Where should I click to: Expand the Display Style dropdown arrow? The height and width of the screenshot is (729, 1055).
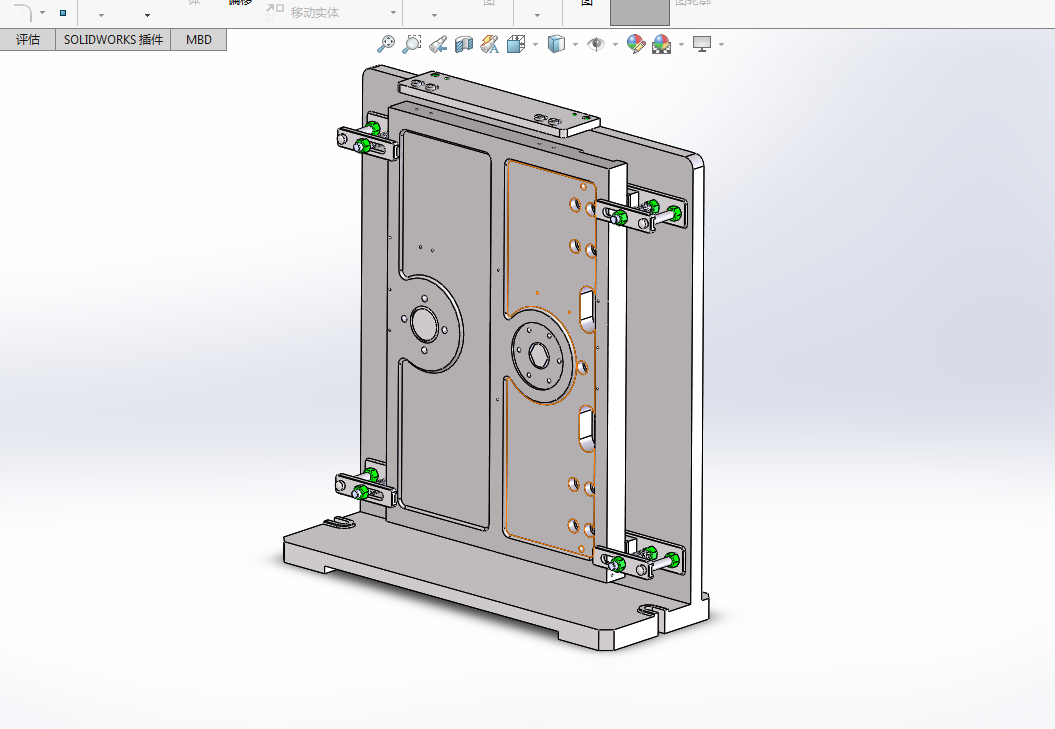pos(575,44)
